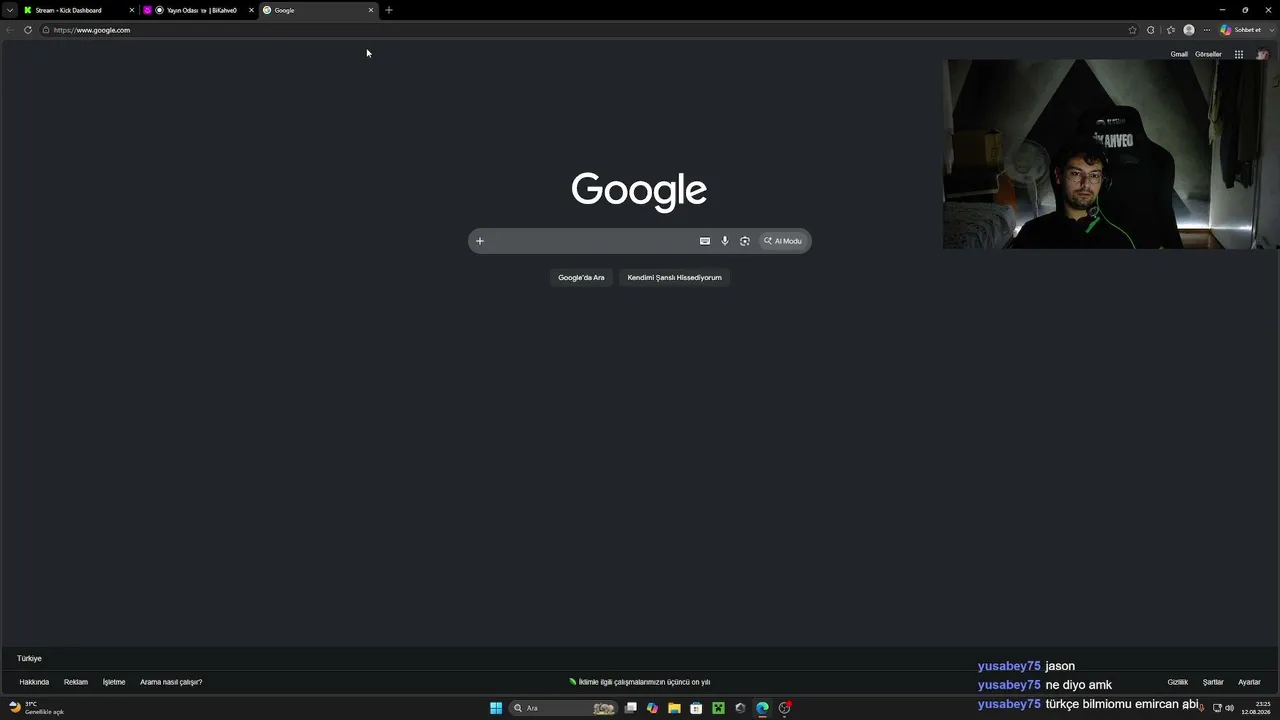The width and height of the screenshot is (1280, 720).
Task: Reload the current page
Action: pos(28,30)
